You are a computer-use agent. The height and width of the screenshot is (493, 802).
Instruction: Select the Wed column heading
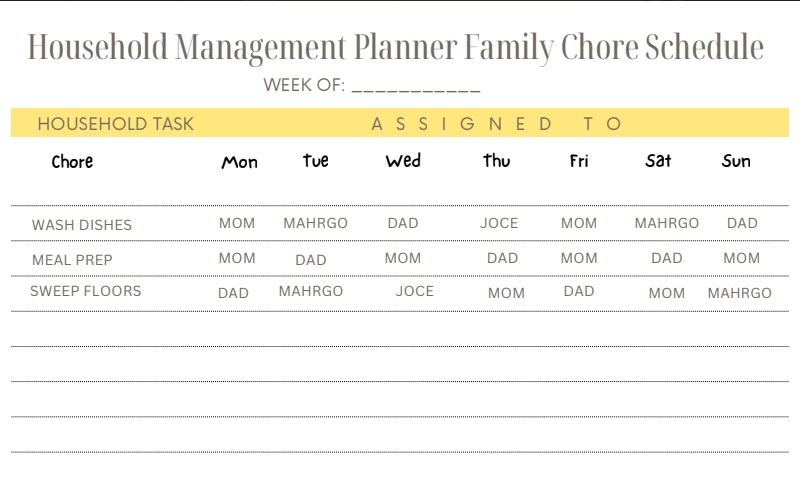403,161
